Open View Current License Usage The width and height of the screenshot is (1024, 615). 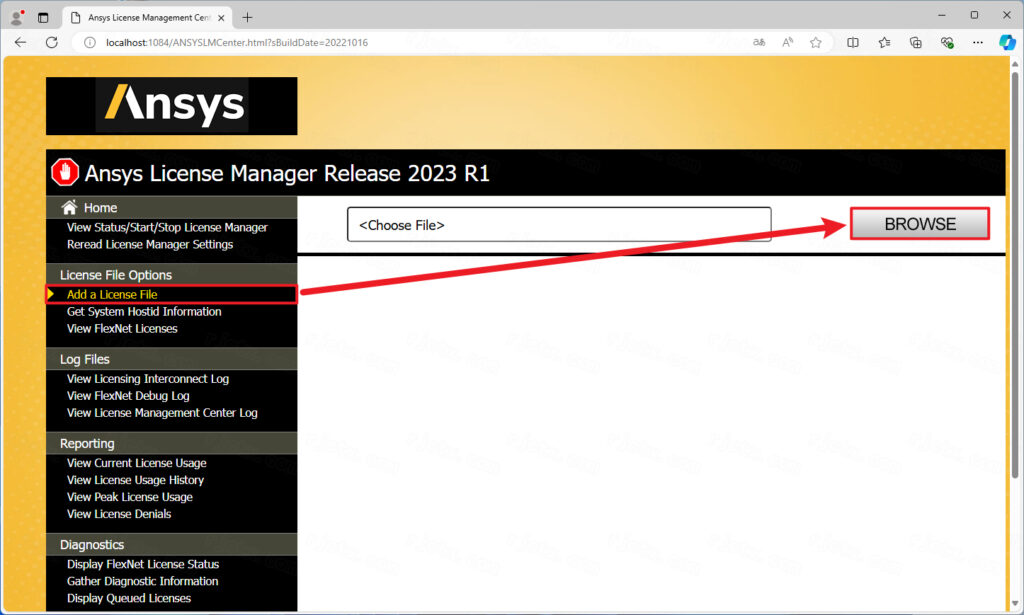pos(136,463)
